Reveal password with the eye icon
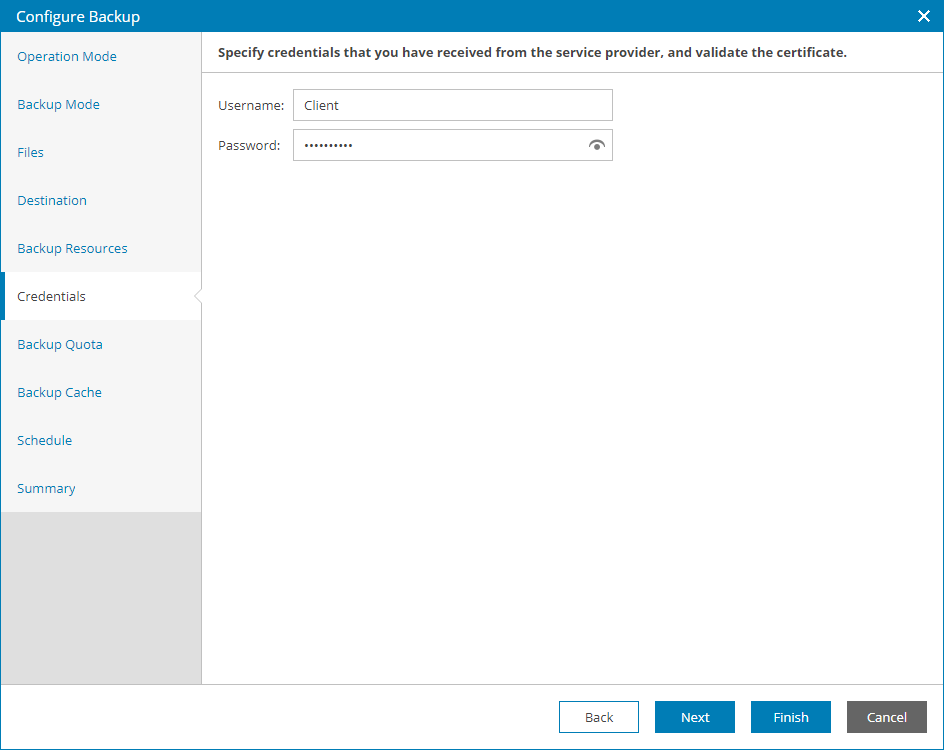This screenshot has height=750, width=944. click(x=597, y=146)
